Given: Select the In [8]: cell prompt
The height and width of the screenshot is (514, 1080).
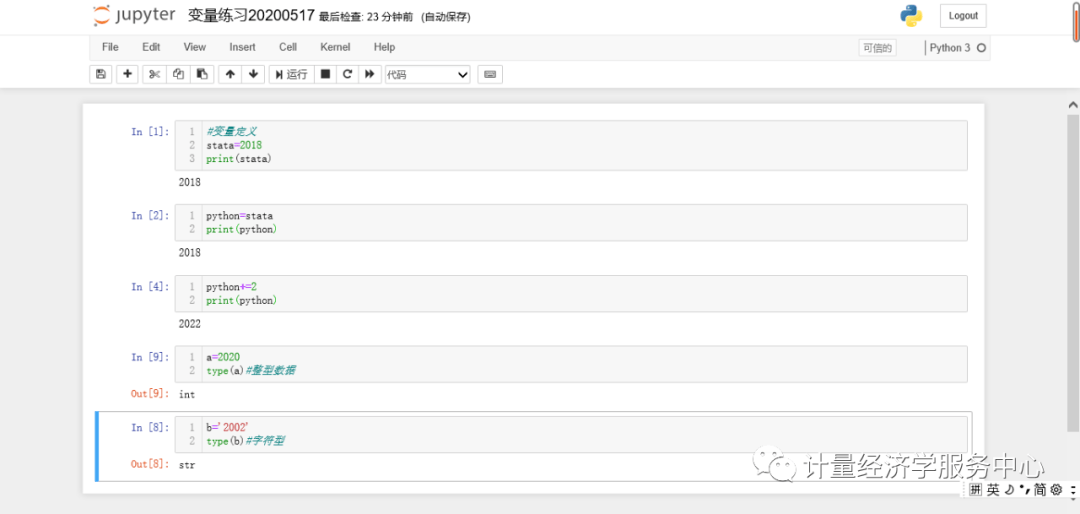Looking at the screenshot, I should click(149, 427).
